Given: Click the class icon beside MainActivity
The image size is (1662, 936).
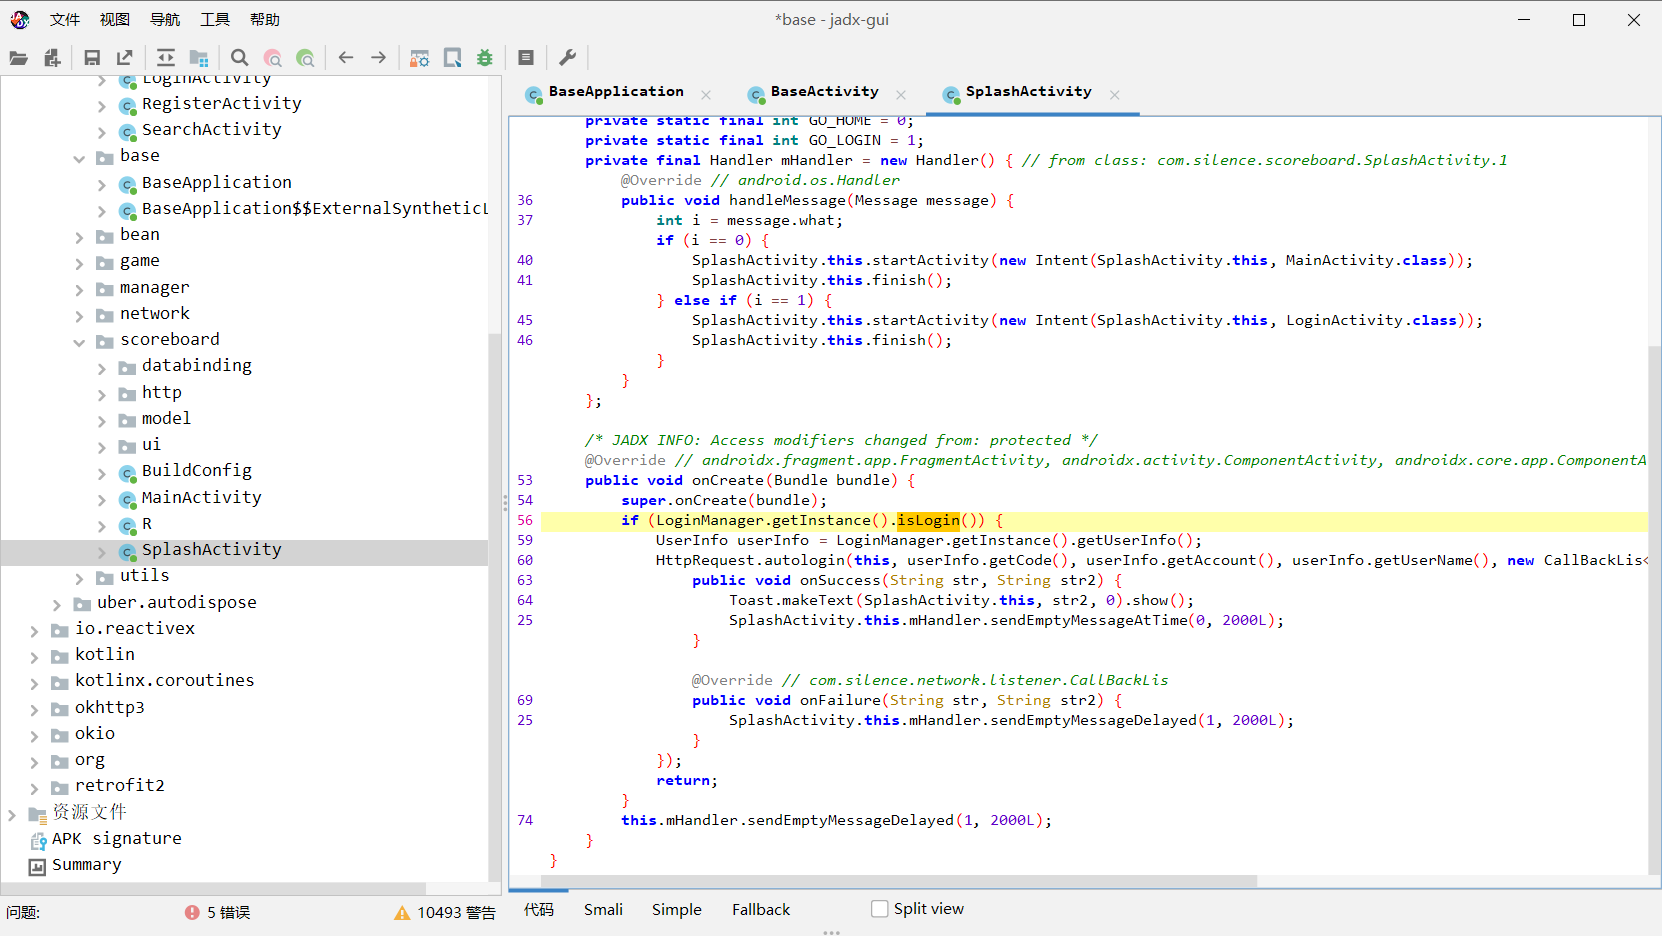Looking at the screenshot, I should [127, 499].
